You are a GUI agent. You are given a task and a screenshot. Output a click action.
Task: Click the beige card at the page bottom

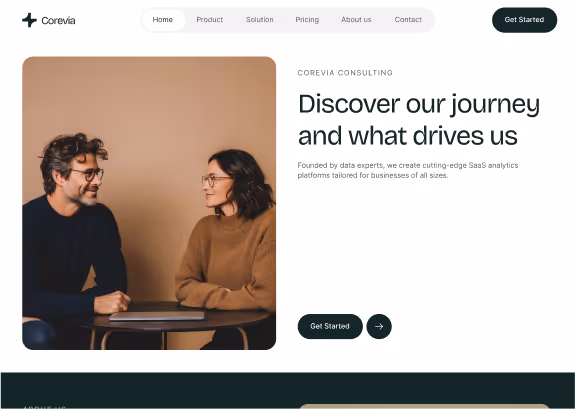pyautogui.click(x=424, y=406)
